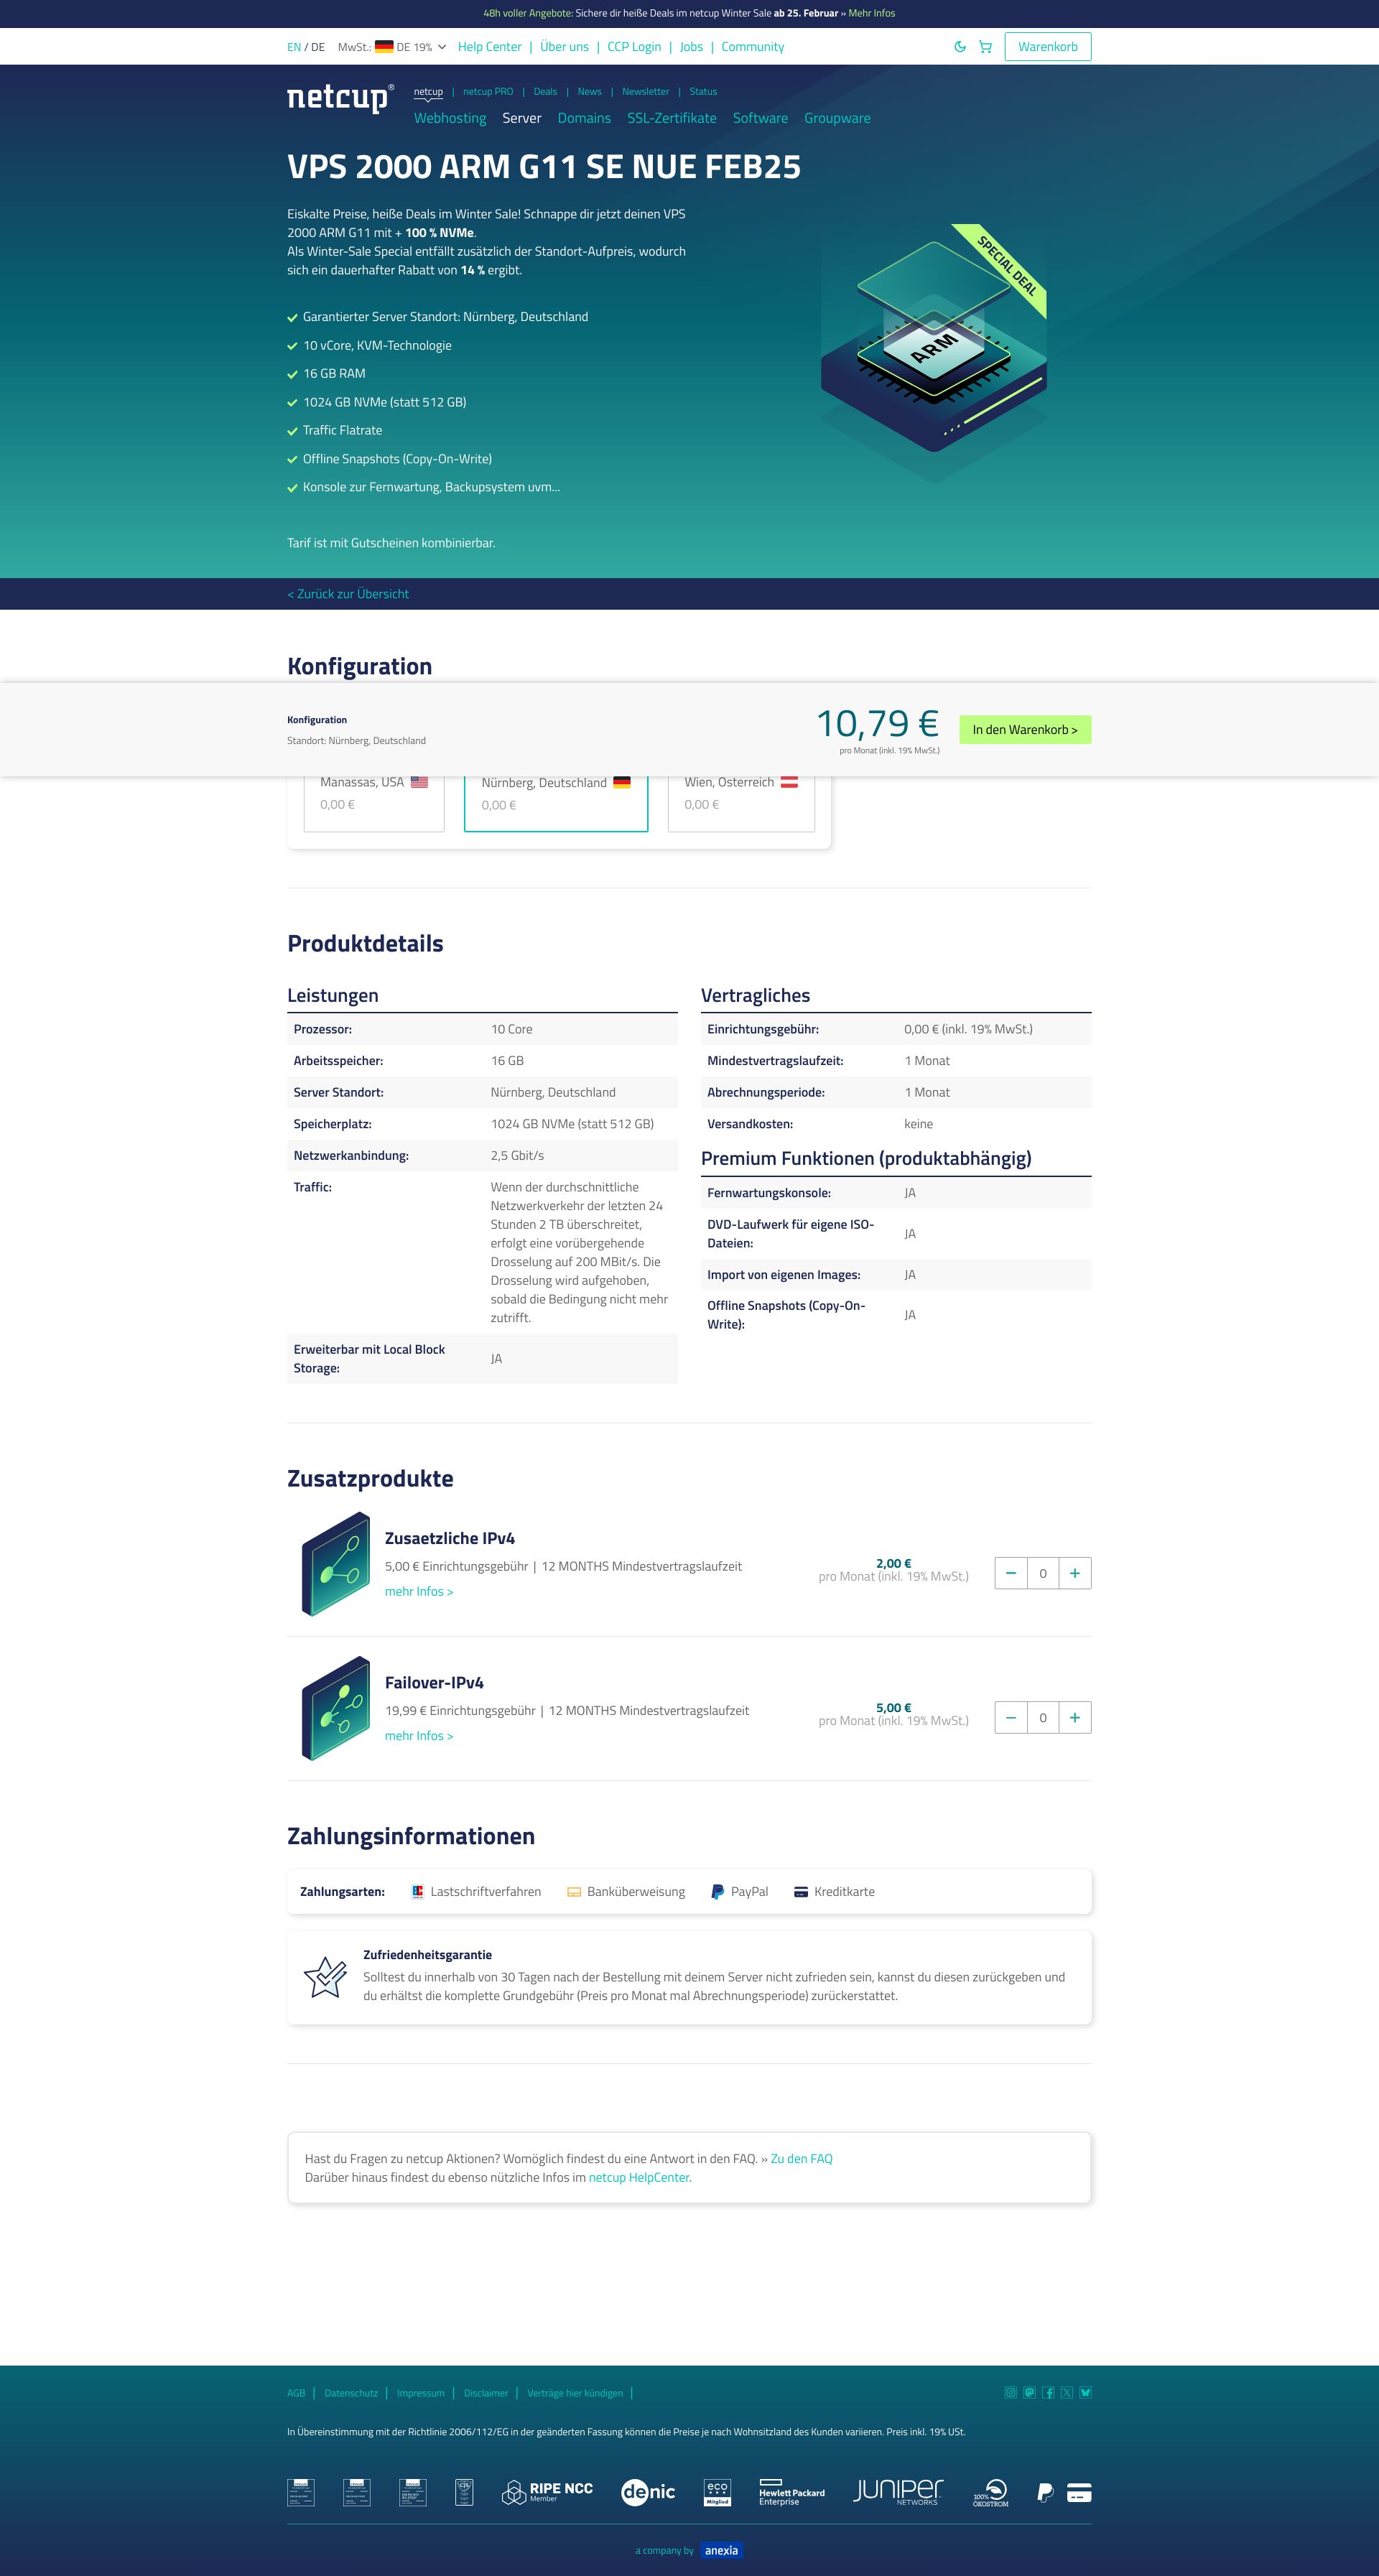Click the Failover-IPv4 product image

[336, 1708]
